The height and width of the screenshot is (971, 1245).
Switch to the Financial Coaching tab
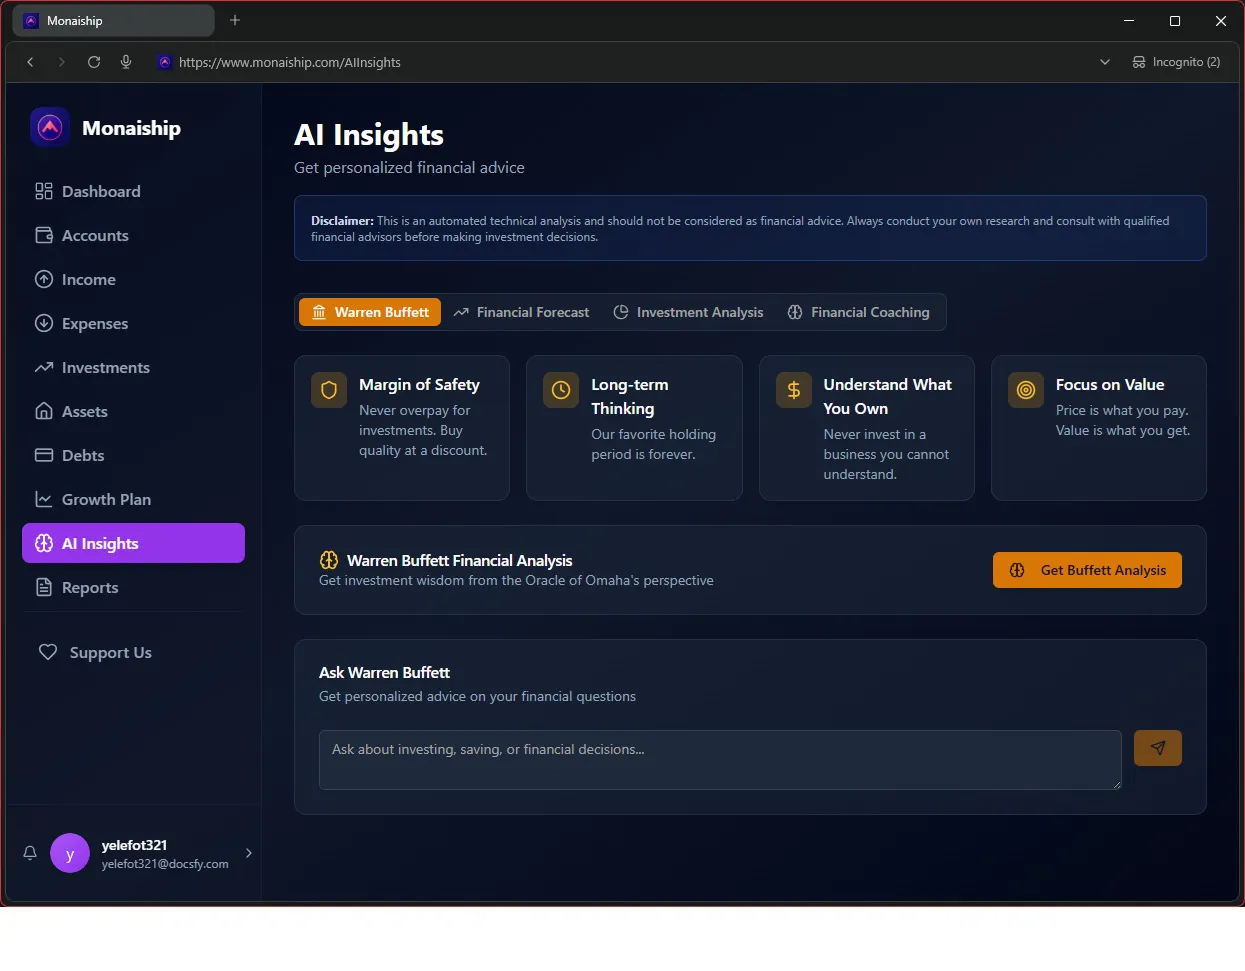[x=858, y=312]
